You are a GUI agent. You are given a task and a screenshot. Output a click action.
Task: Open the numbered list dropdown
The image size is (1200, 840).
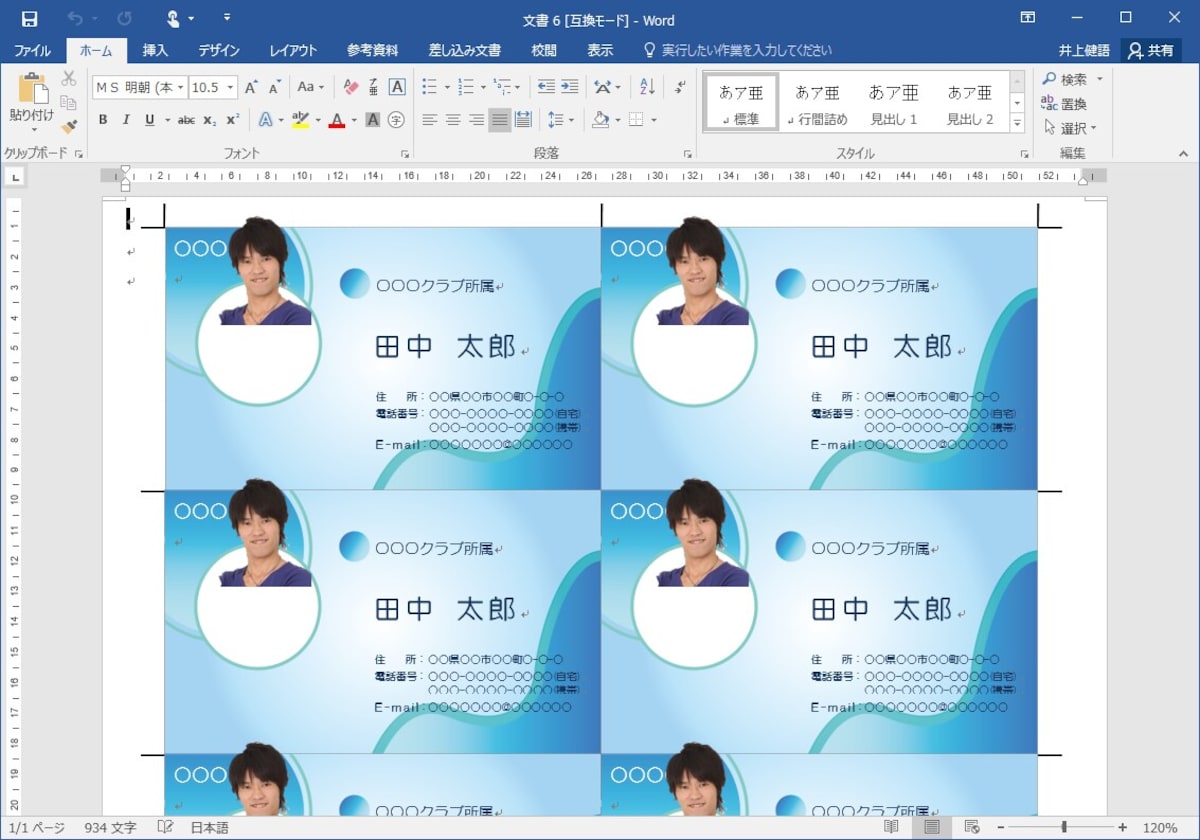tap(482, 88)
